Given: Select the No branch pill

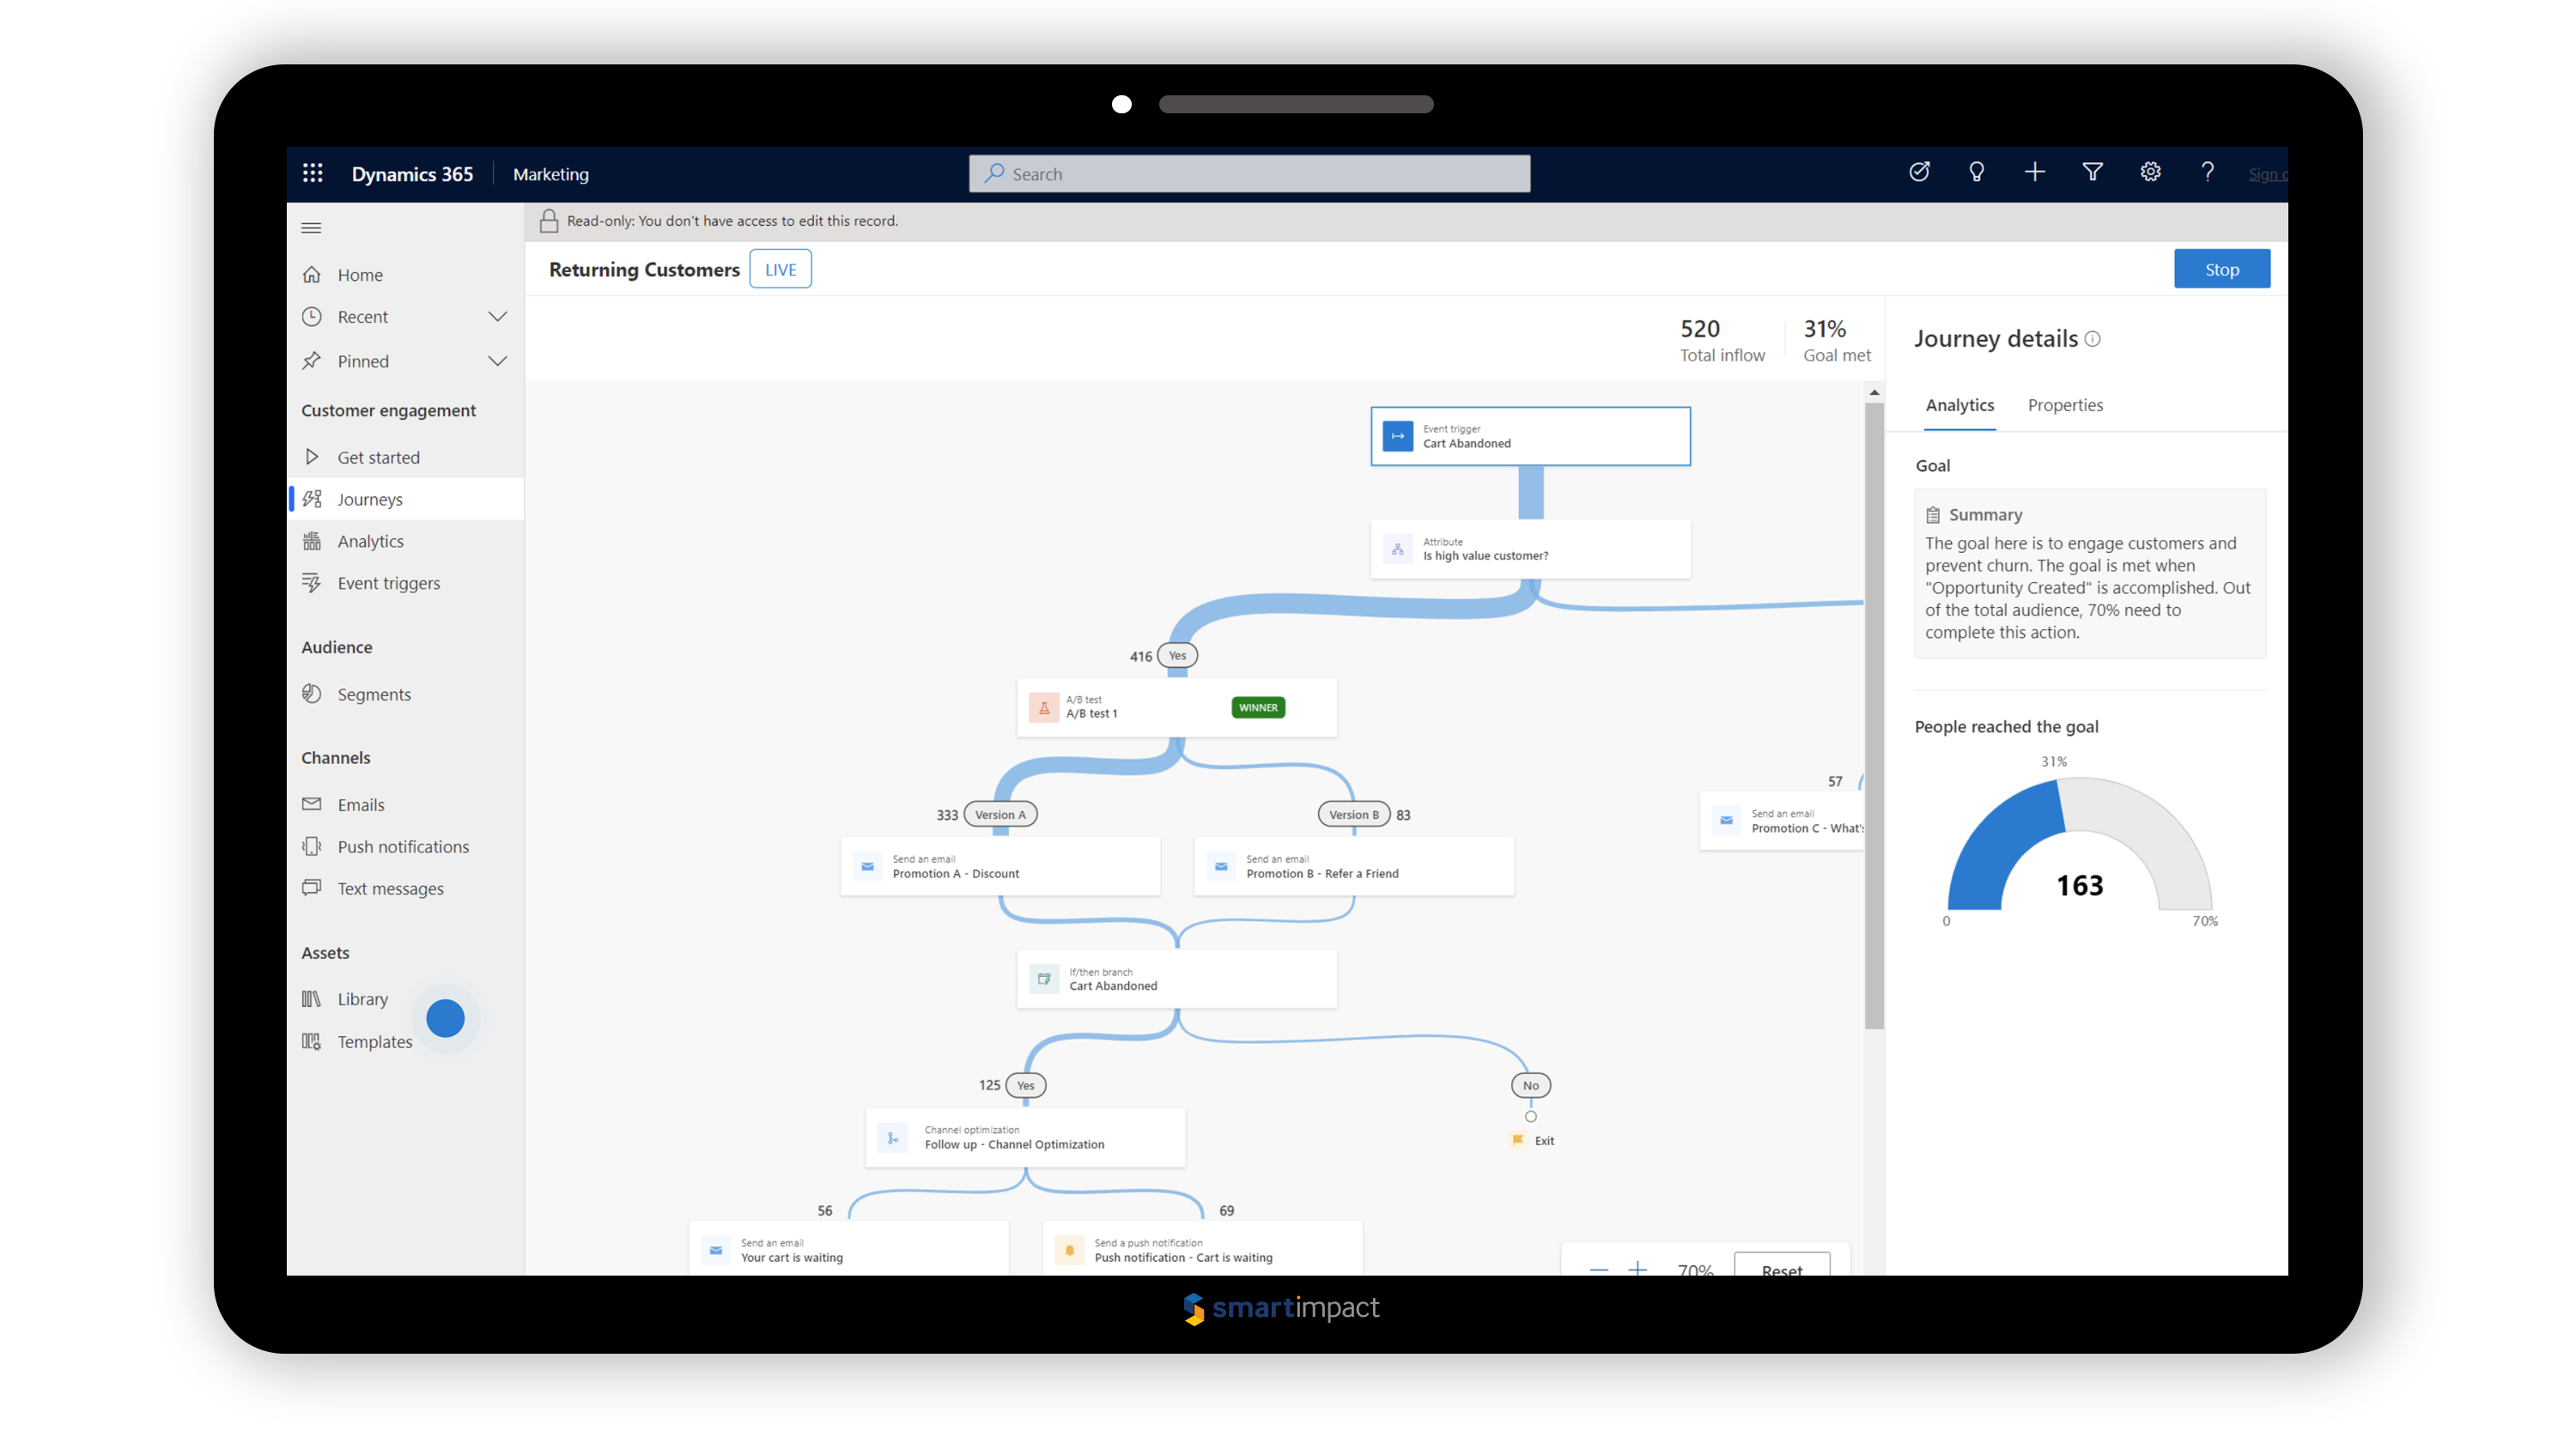Looking at the screenshot, I should [x=1530, y=1085].
